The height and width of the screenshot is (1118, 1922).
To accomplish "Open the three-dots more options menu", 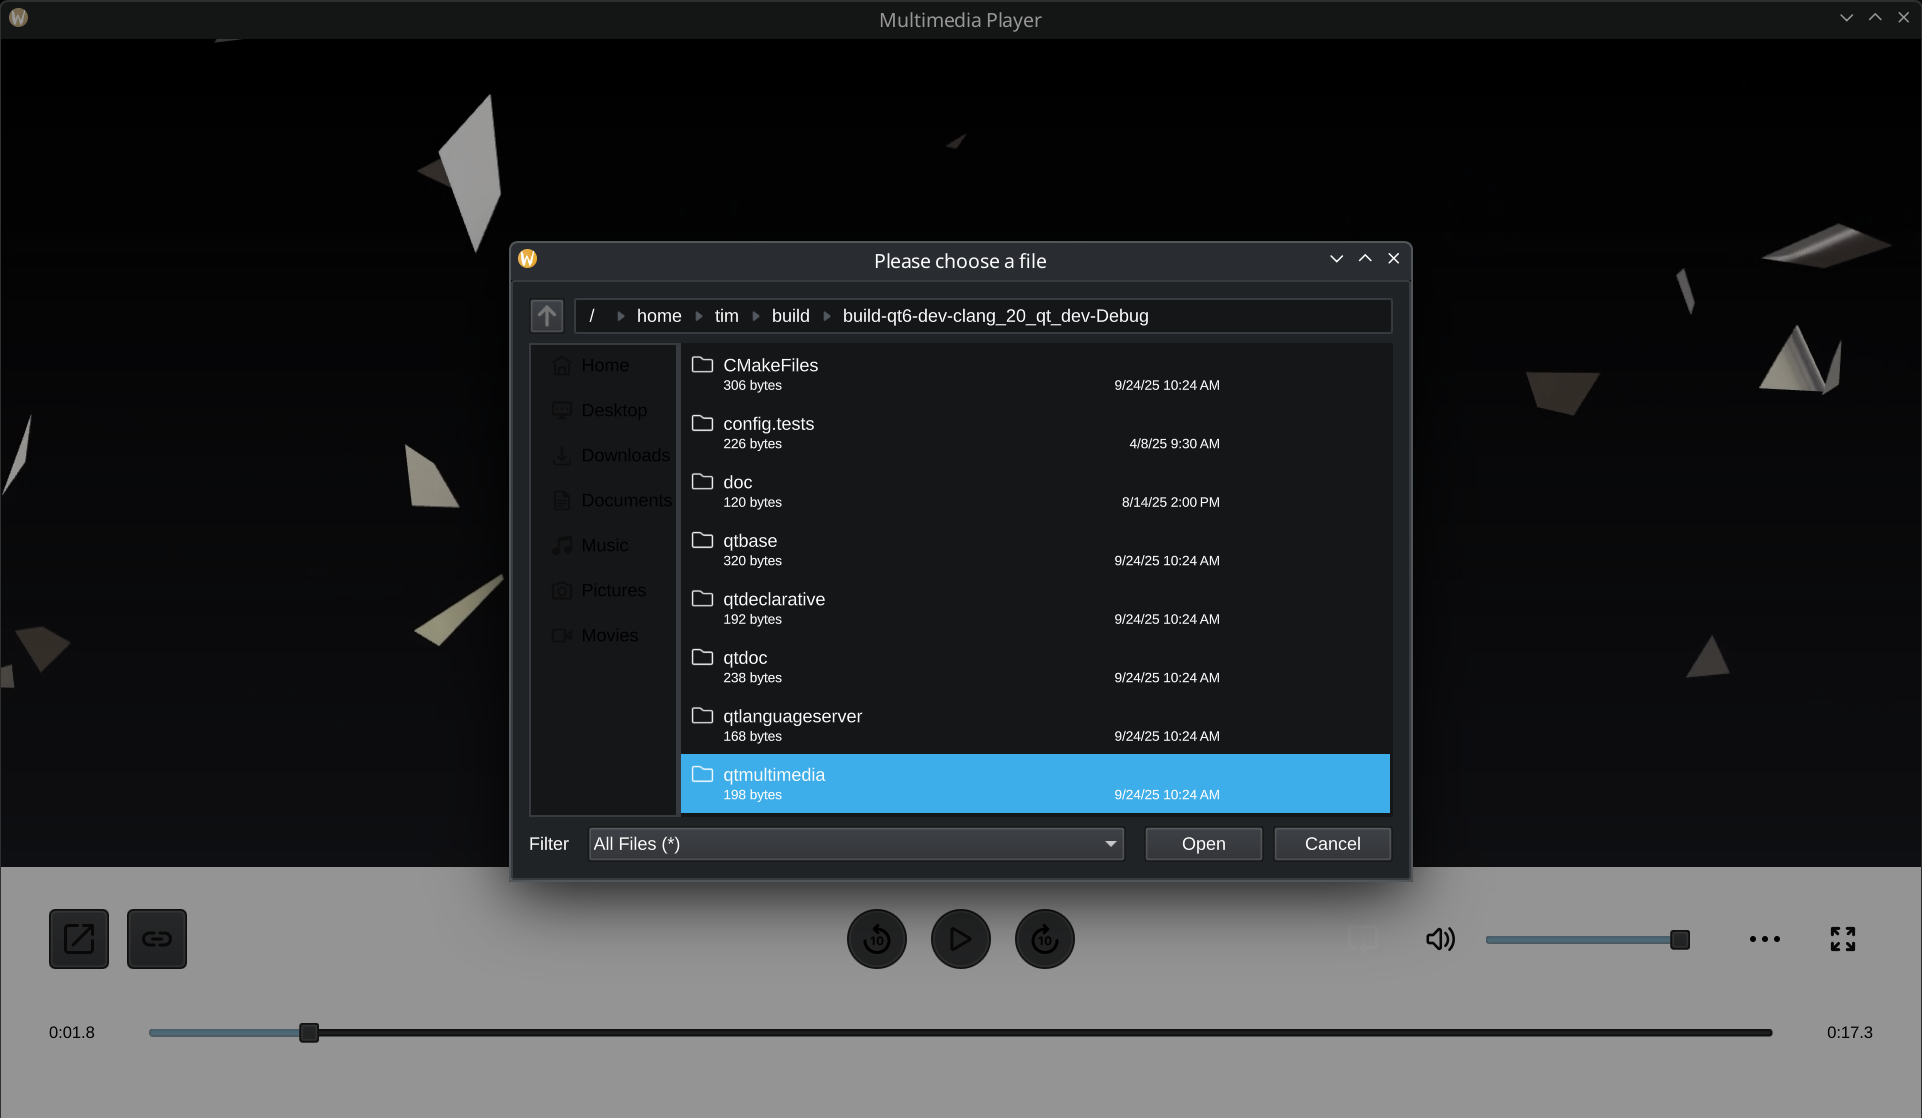I will click(1764, 939).
